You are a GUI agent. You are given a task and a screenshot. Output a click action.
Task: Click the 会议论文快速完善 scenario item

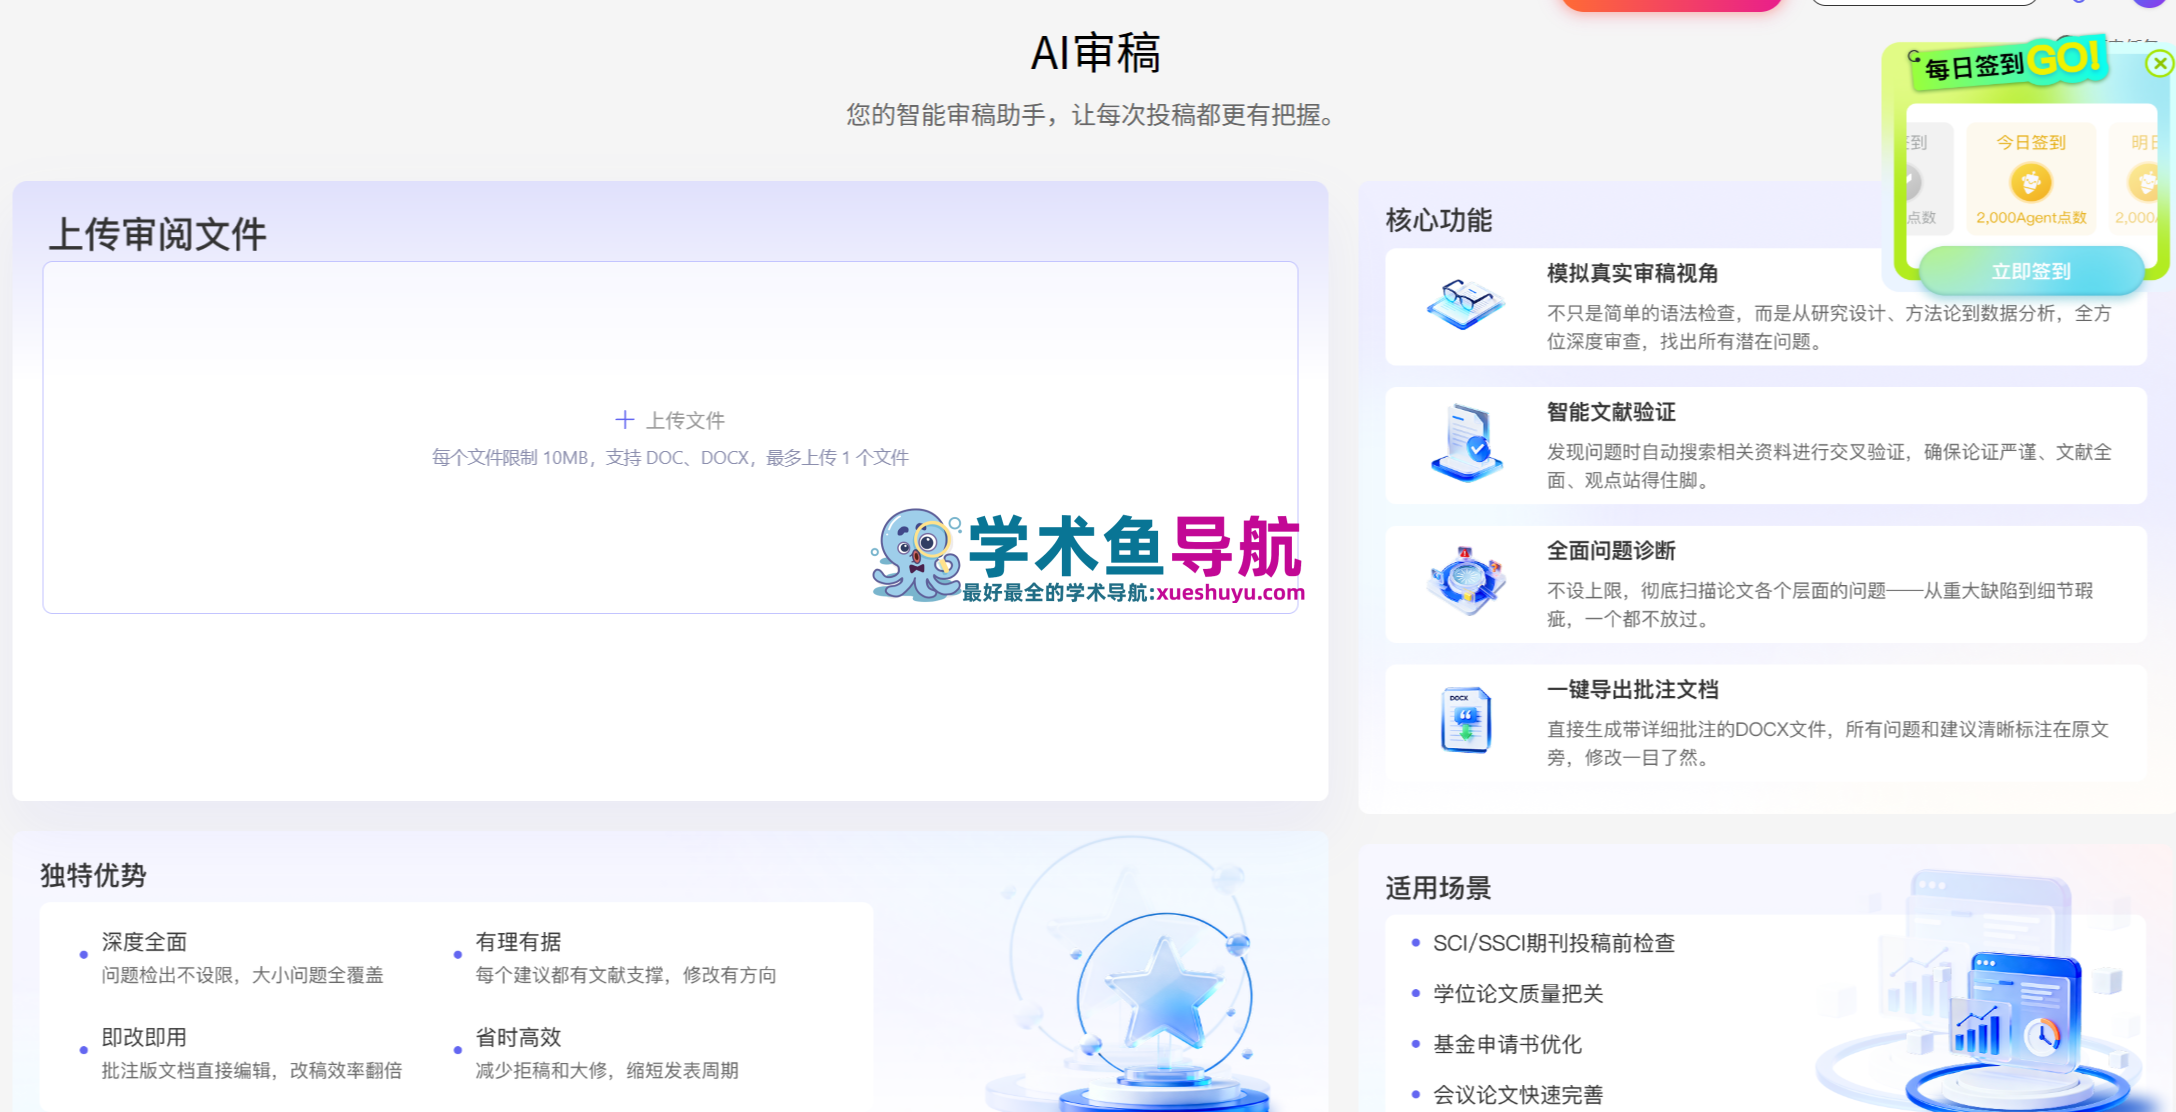coord(1518,1094)
